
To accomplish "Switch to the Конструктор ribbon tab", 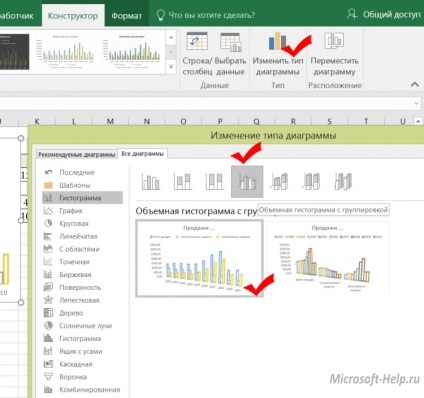I will (x=73, y=16).
